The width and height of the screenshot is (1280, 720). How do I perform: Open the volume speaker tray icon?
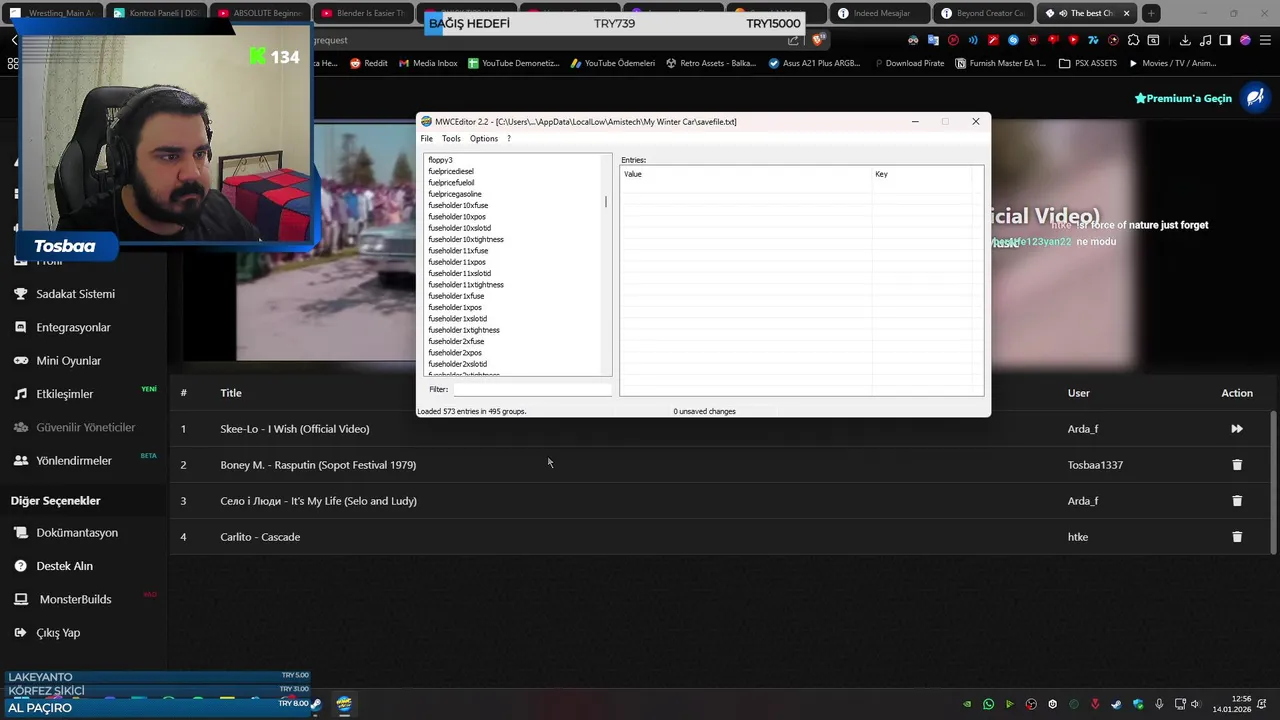click(1195, 704)
